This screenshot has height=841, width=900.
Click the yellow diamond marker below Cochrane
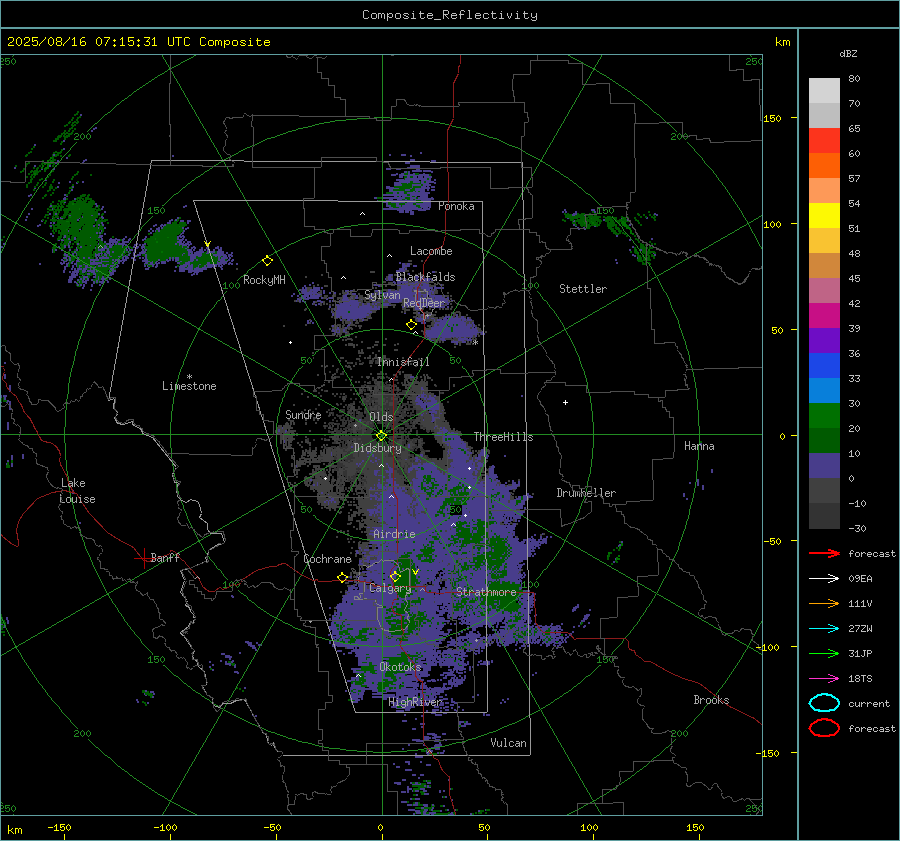pos(342,578)
